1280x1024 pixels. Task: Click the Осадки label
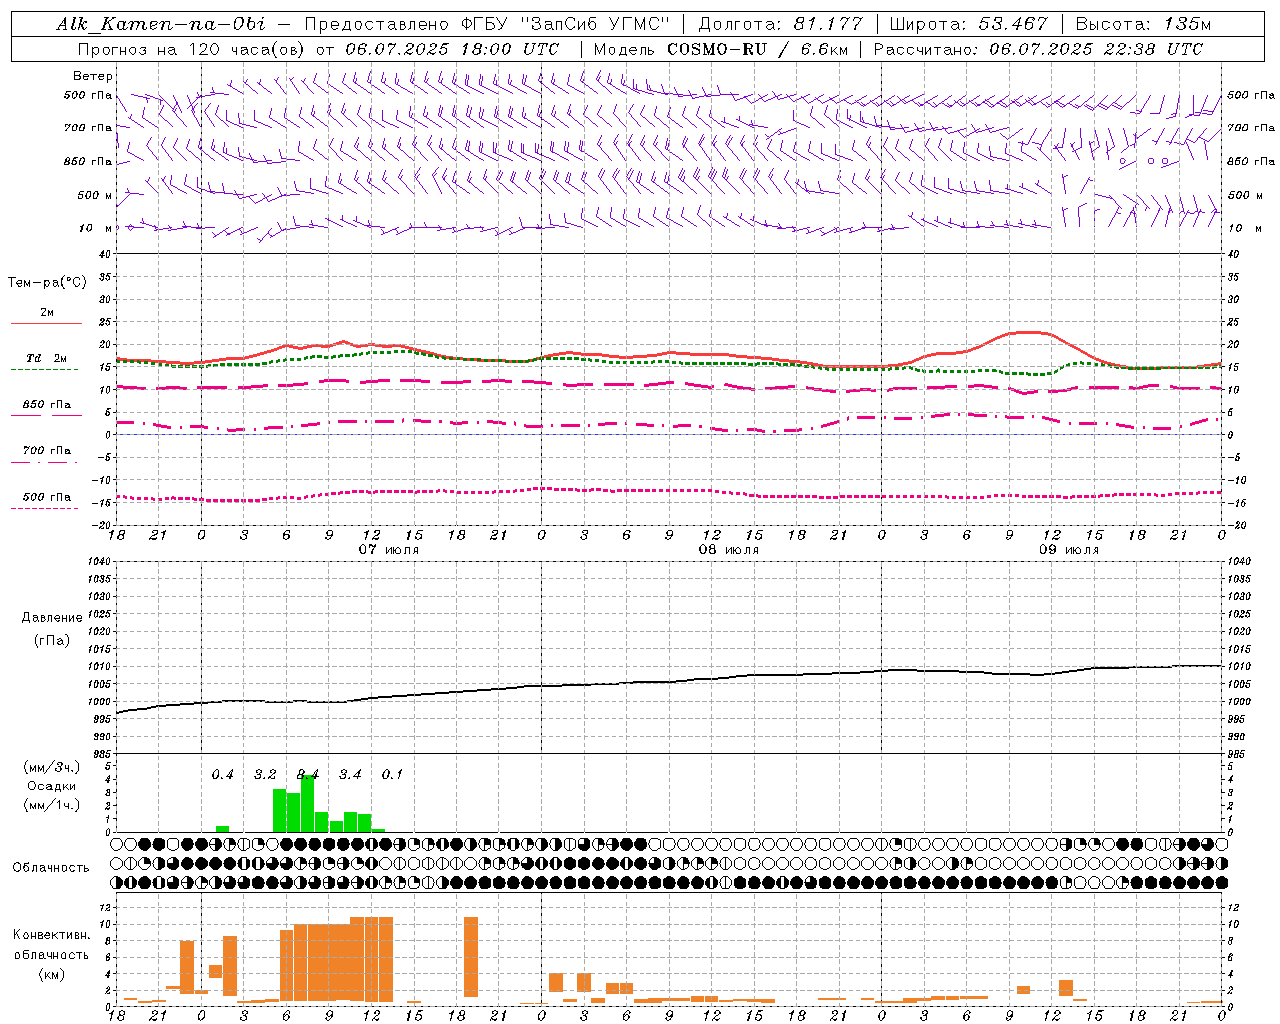point(52,786)
